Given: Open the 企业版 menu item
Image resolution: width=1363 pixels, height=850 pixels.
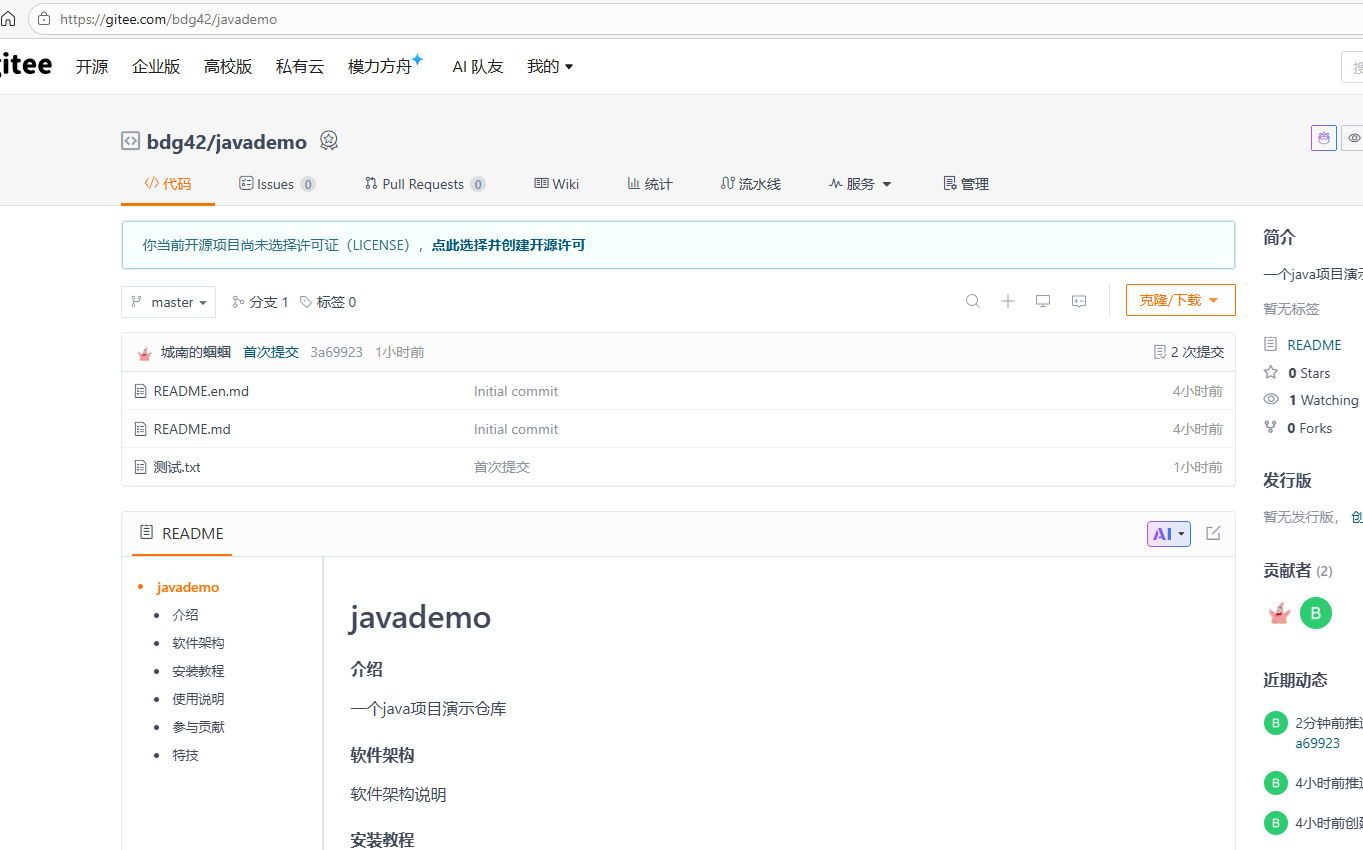Looking at the screenshot, I should pyautogui.click(x=156, y=67).
